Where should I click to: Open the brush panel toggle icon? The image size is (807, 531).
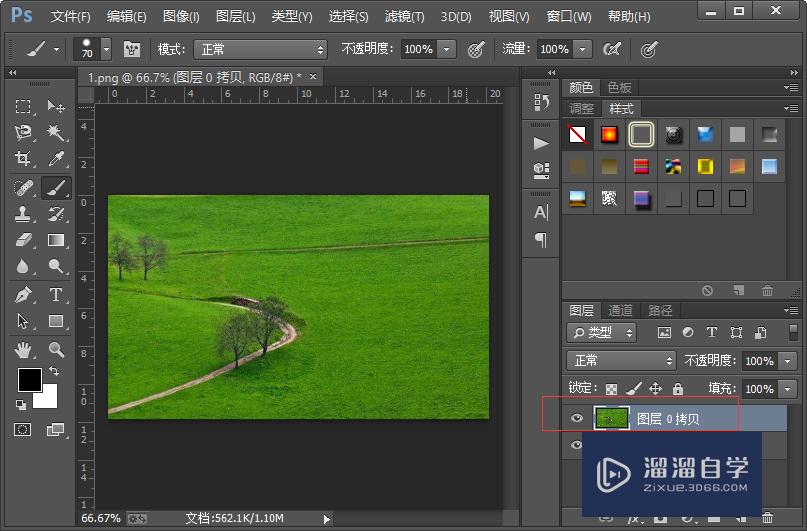click(132, 49)
